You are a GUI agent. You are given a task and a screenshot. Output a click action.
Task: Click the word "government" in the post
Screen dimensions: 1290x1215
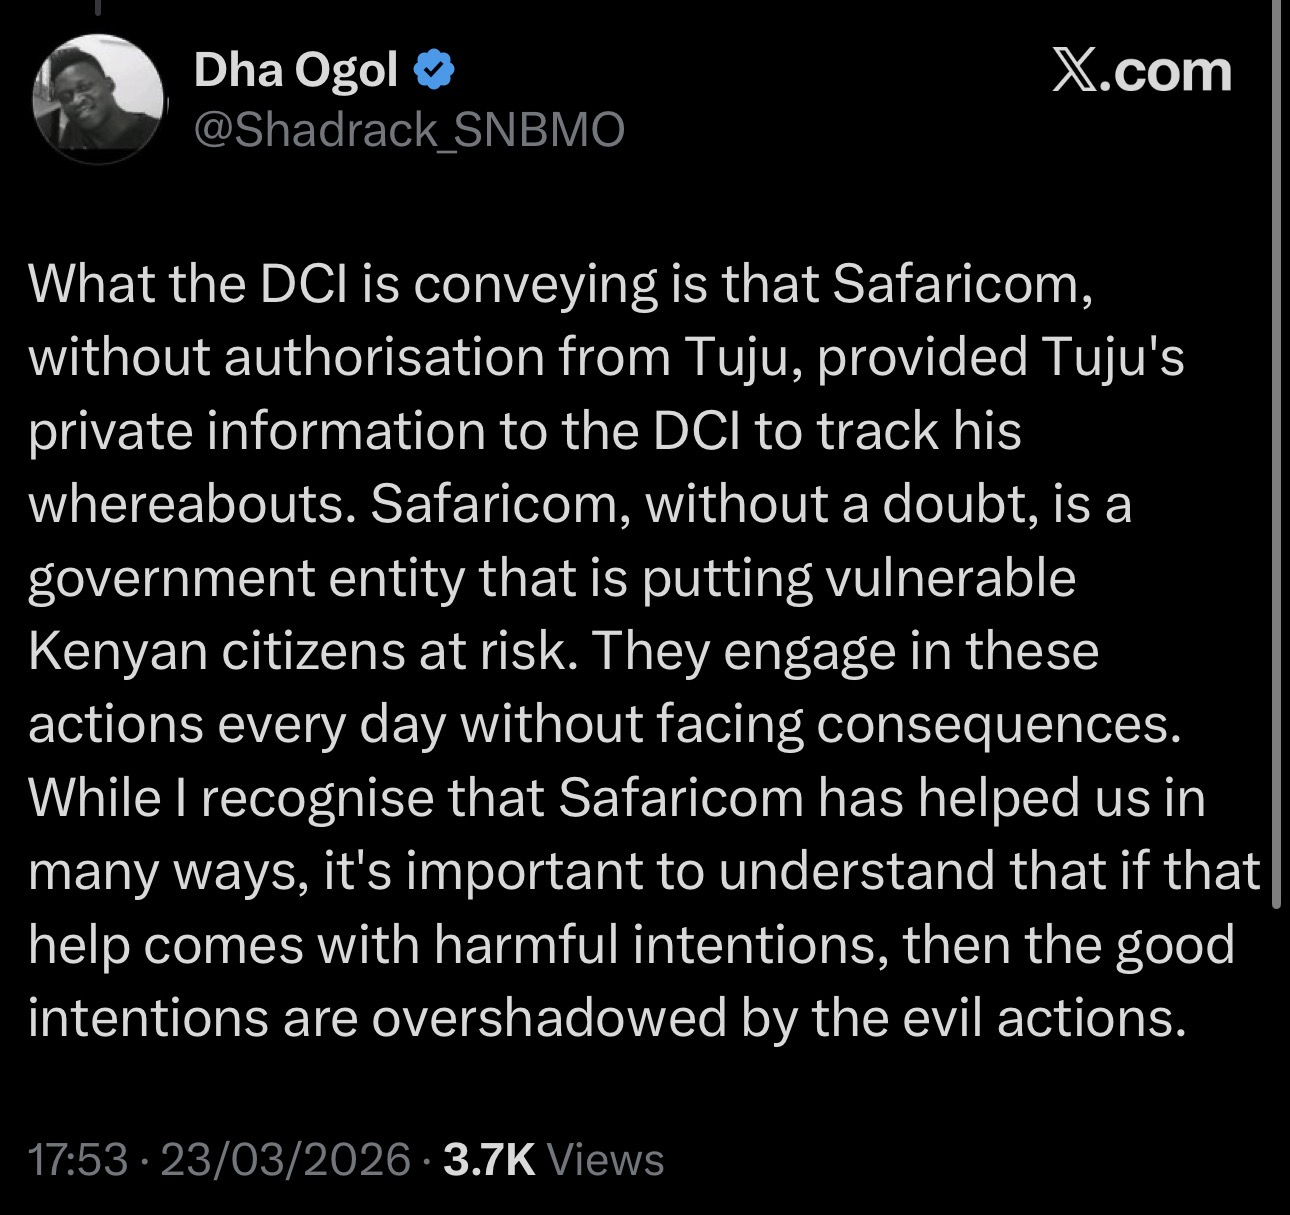coord(170,578)
